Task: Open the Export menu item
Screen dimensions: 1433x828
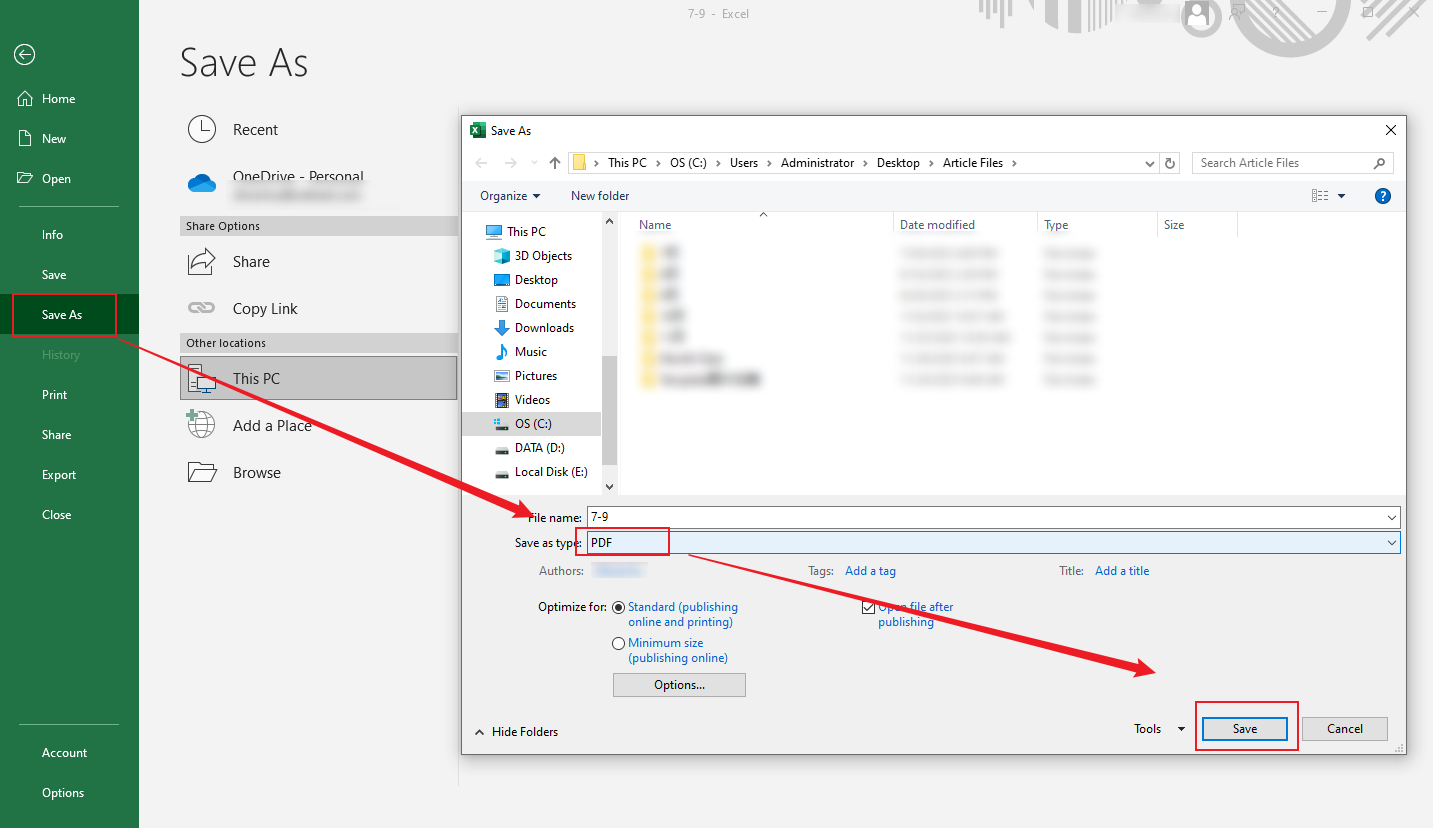Action: click(58, 474)
